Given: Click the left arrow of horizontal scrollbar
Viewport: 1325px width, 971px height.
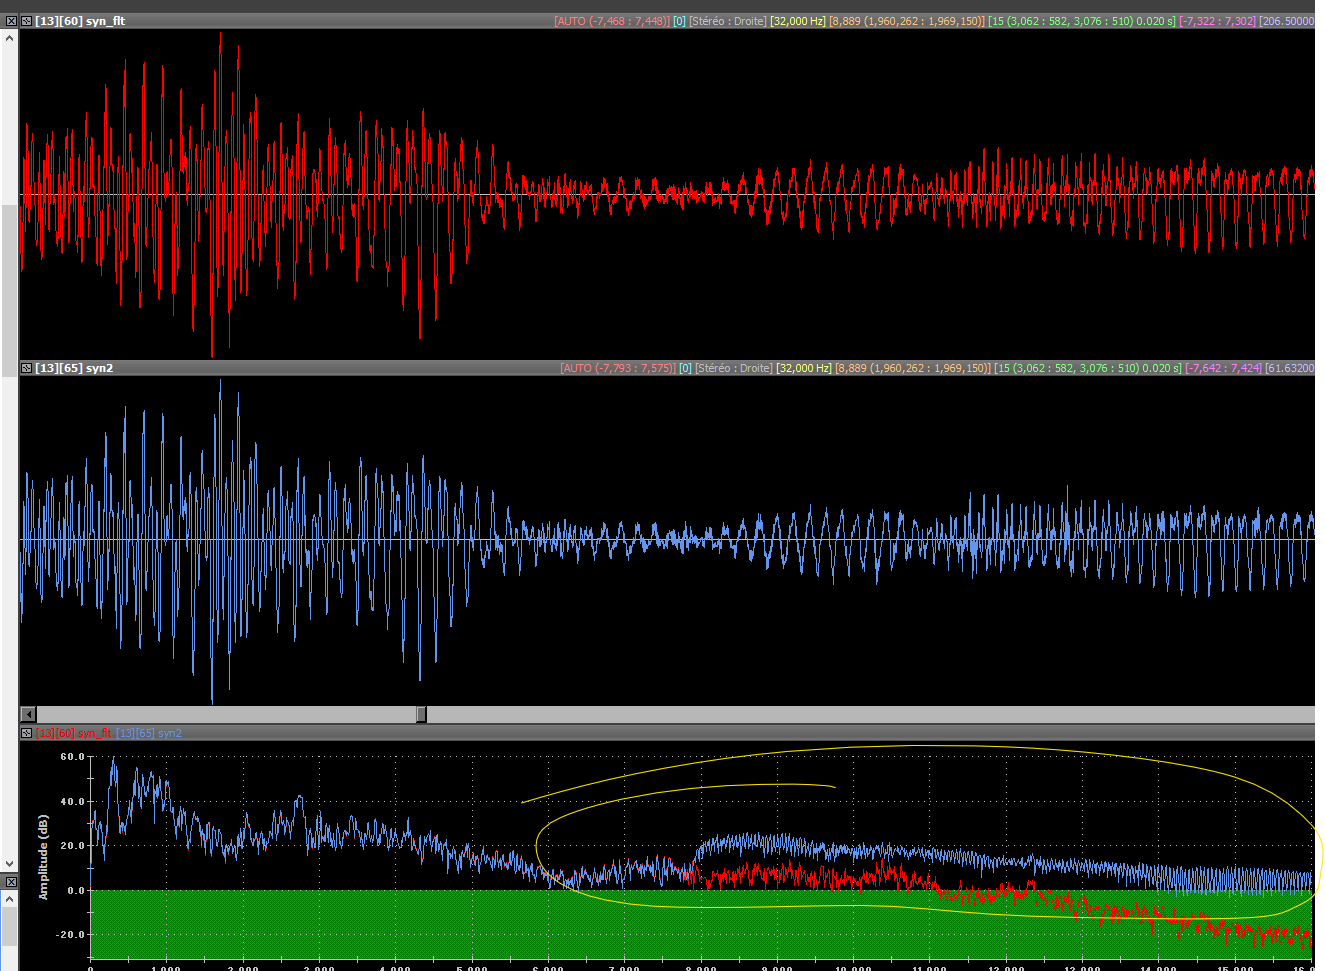Looking at the screenshot, I should point(28,714).
